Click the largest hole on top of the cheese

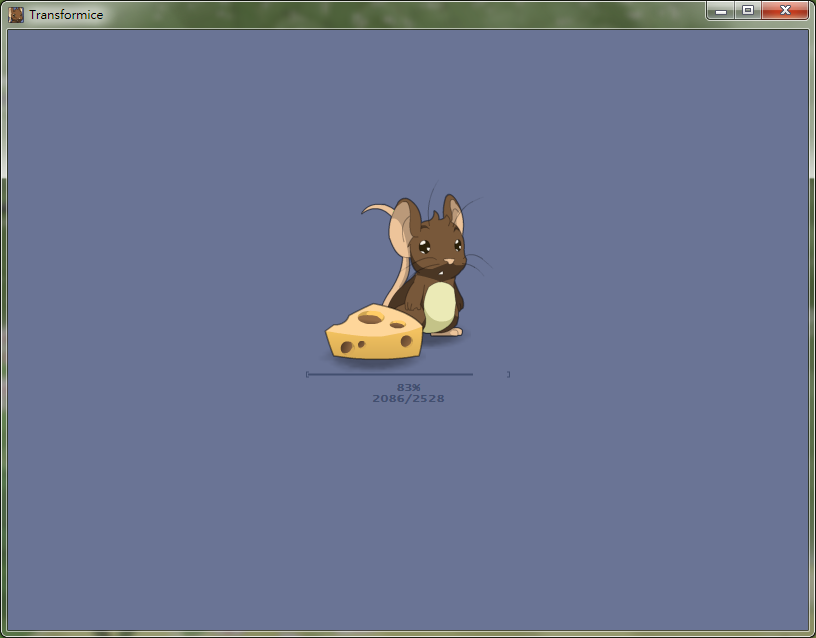click(x=371, y=317)
